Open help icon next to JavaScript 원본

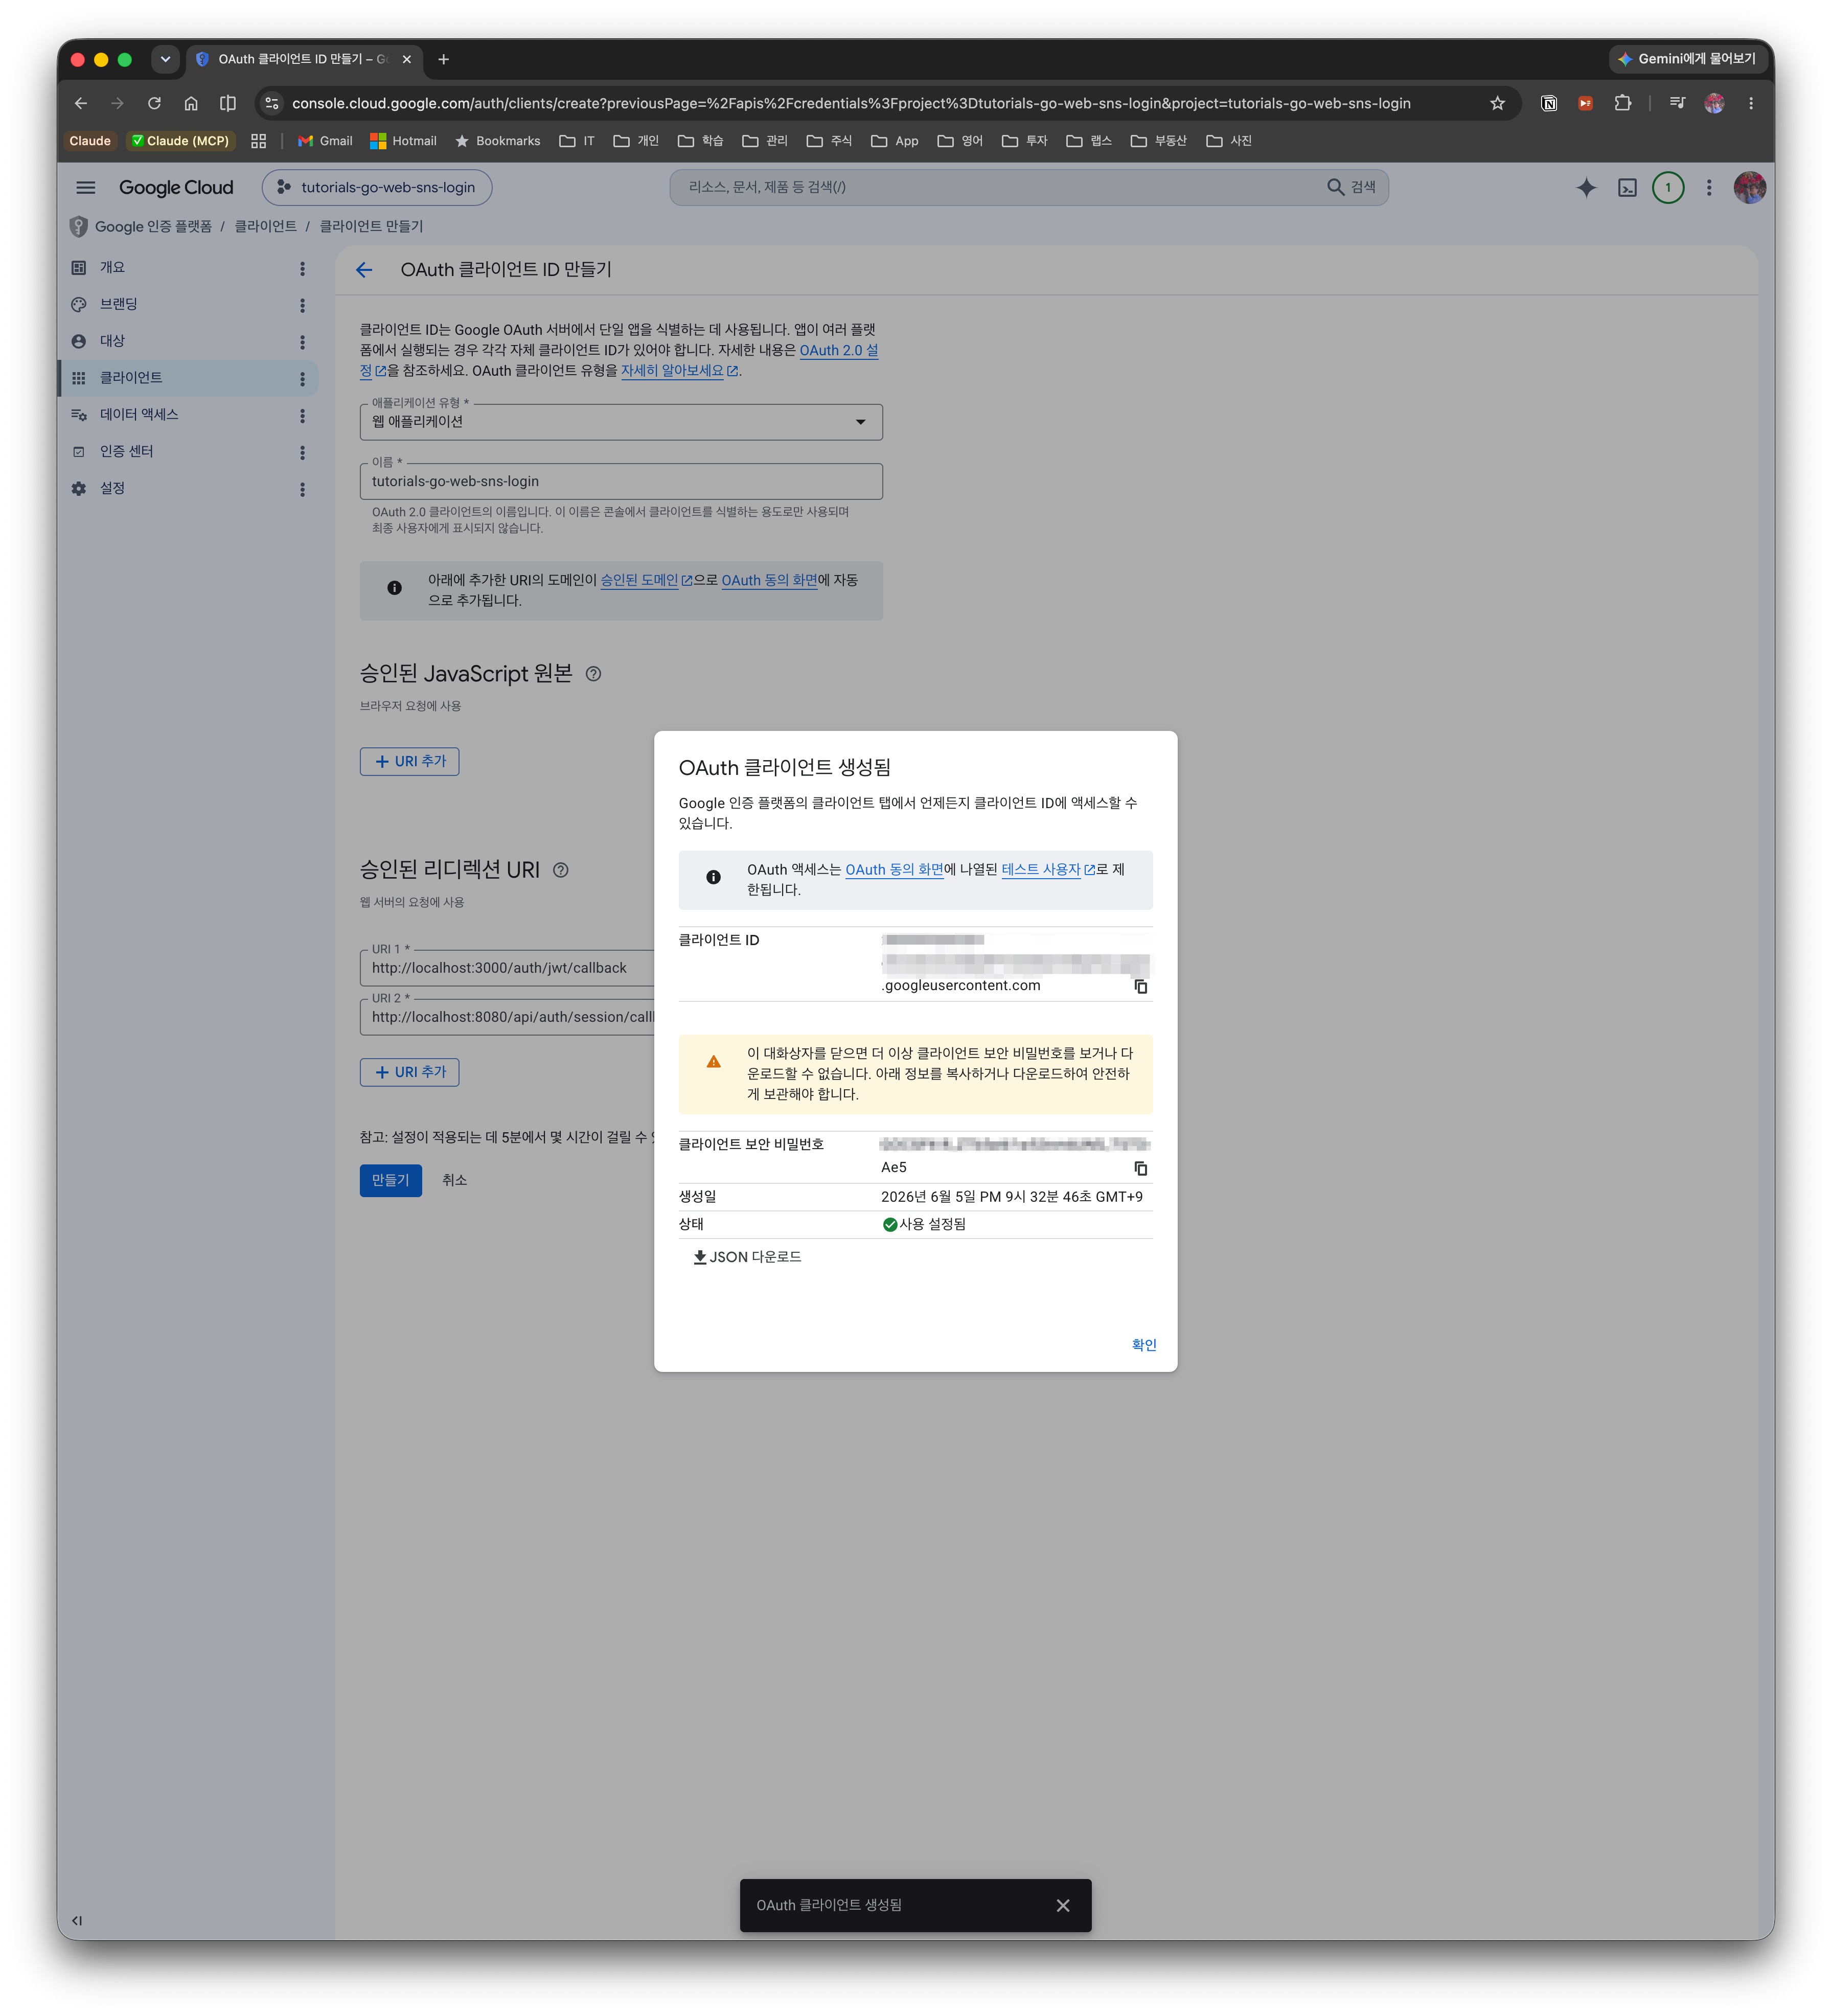[x=593, y=675]
